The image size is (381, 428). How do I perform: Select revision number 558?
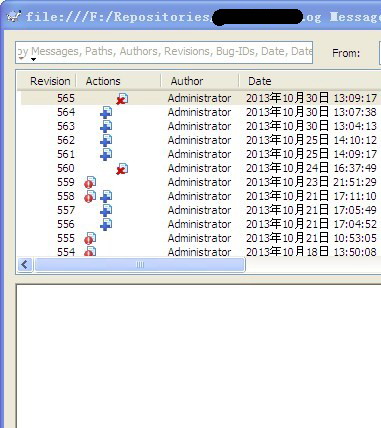tap(66, 196)
